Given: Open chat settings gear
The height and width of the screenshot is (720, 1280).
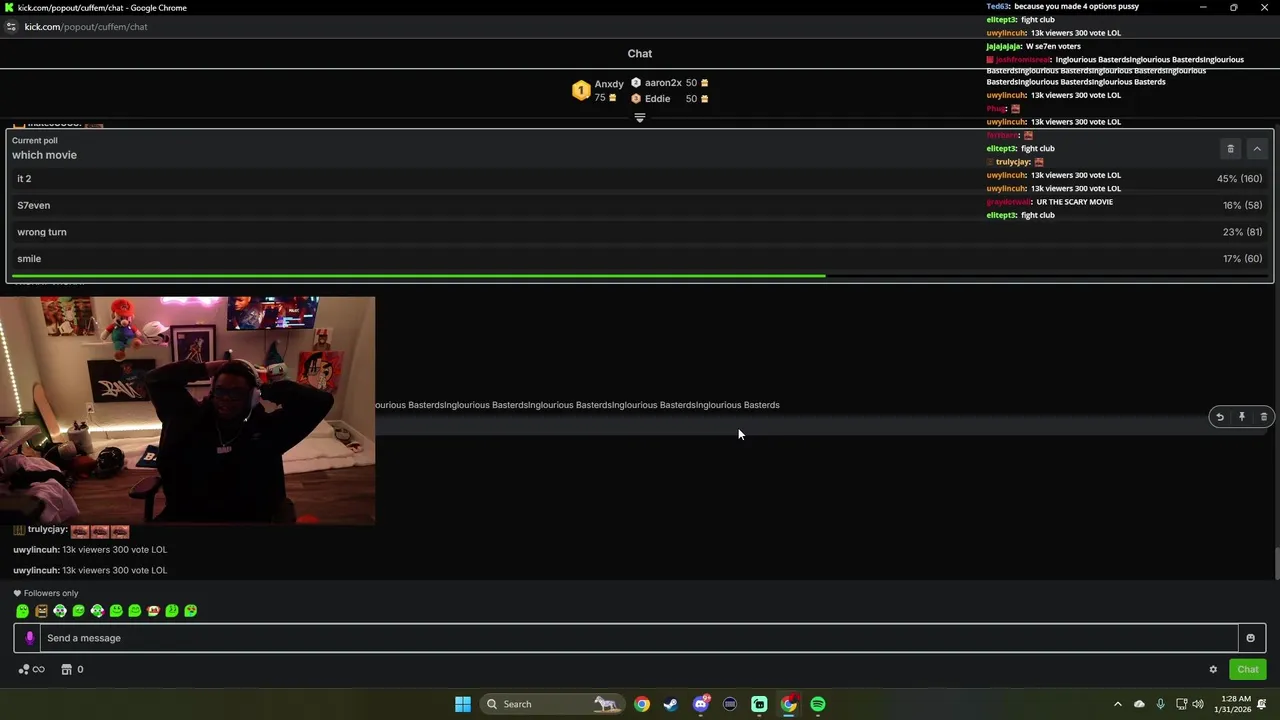Looking at the screenshot, I should tap(1213, 670).
